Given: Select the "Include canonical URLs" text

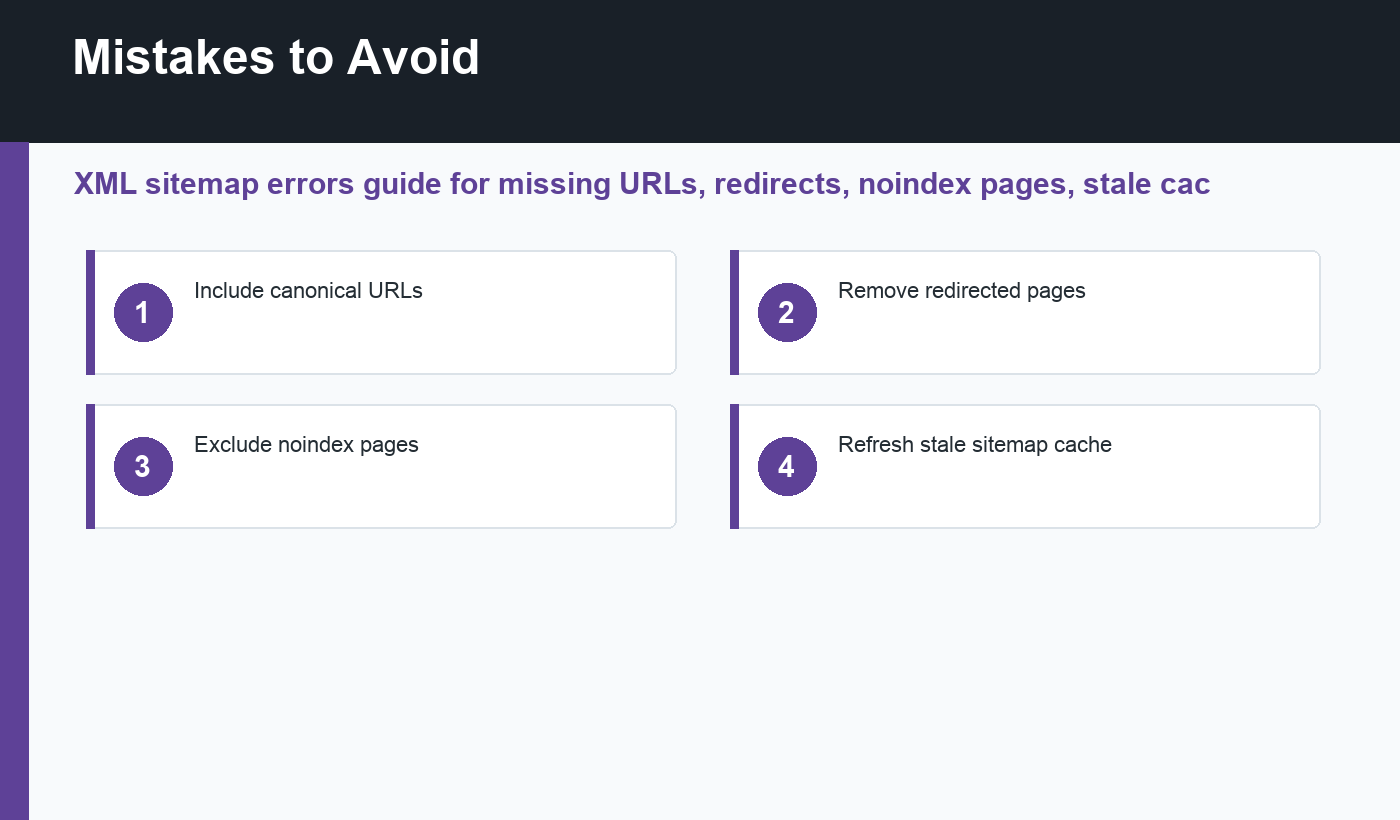Looking at the screenshot, I should (x=308, y=291).
